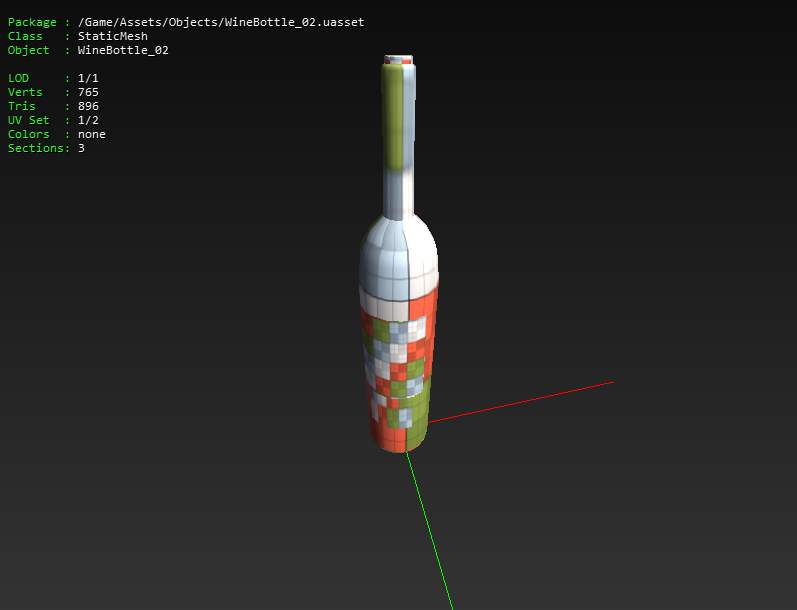The width and height of the screenshot is (797, 610).
Task: Click the Verts count 765
Action: click(88, 92)
